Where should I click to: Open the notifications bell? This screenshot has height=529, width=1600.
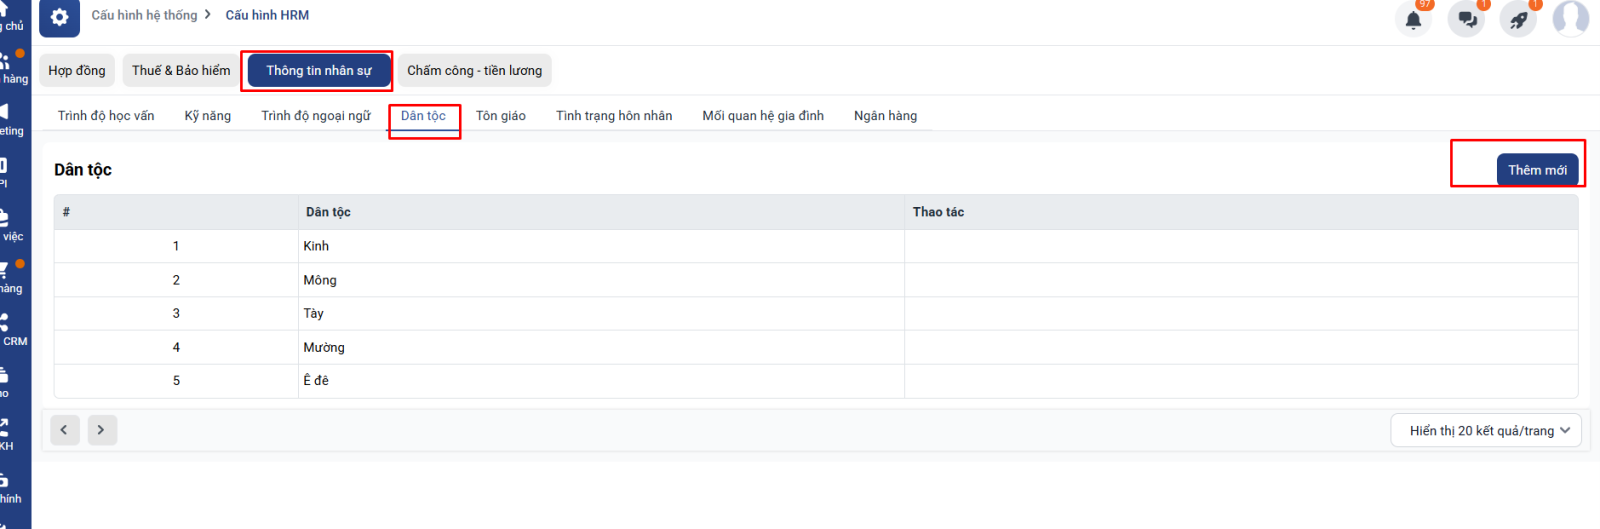pos(1413,19)
